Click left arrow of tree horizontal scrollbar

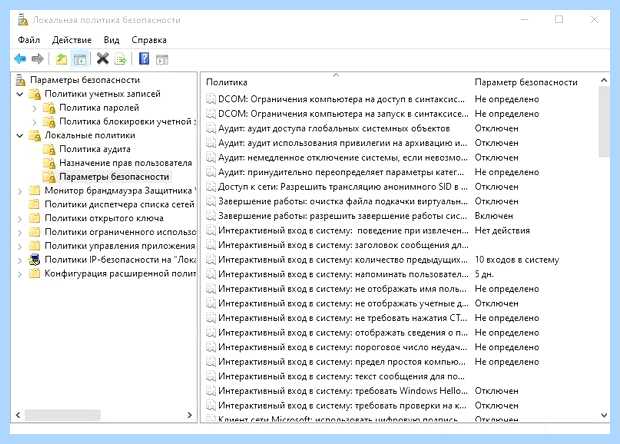tap(18, 415)
